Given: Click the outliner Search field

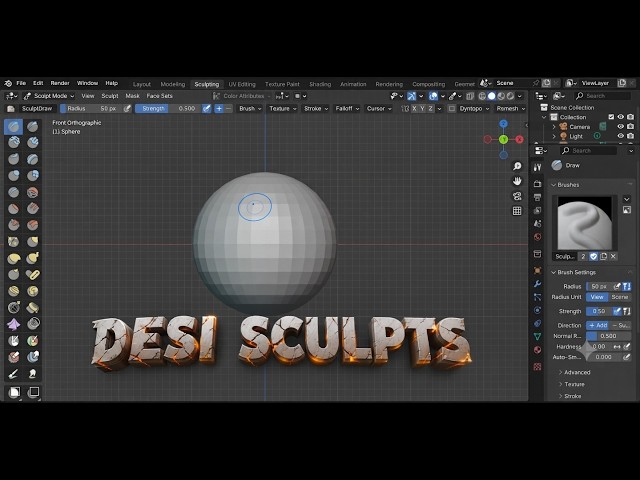Looking at the screenshot, I should pos(603,96).
